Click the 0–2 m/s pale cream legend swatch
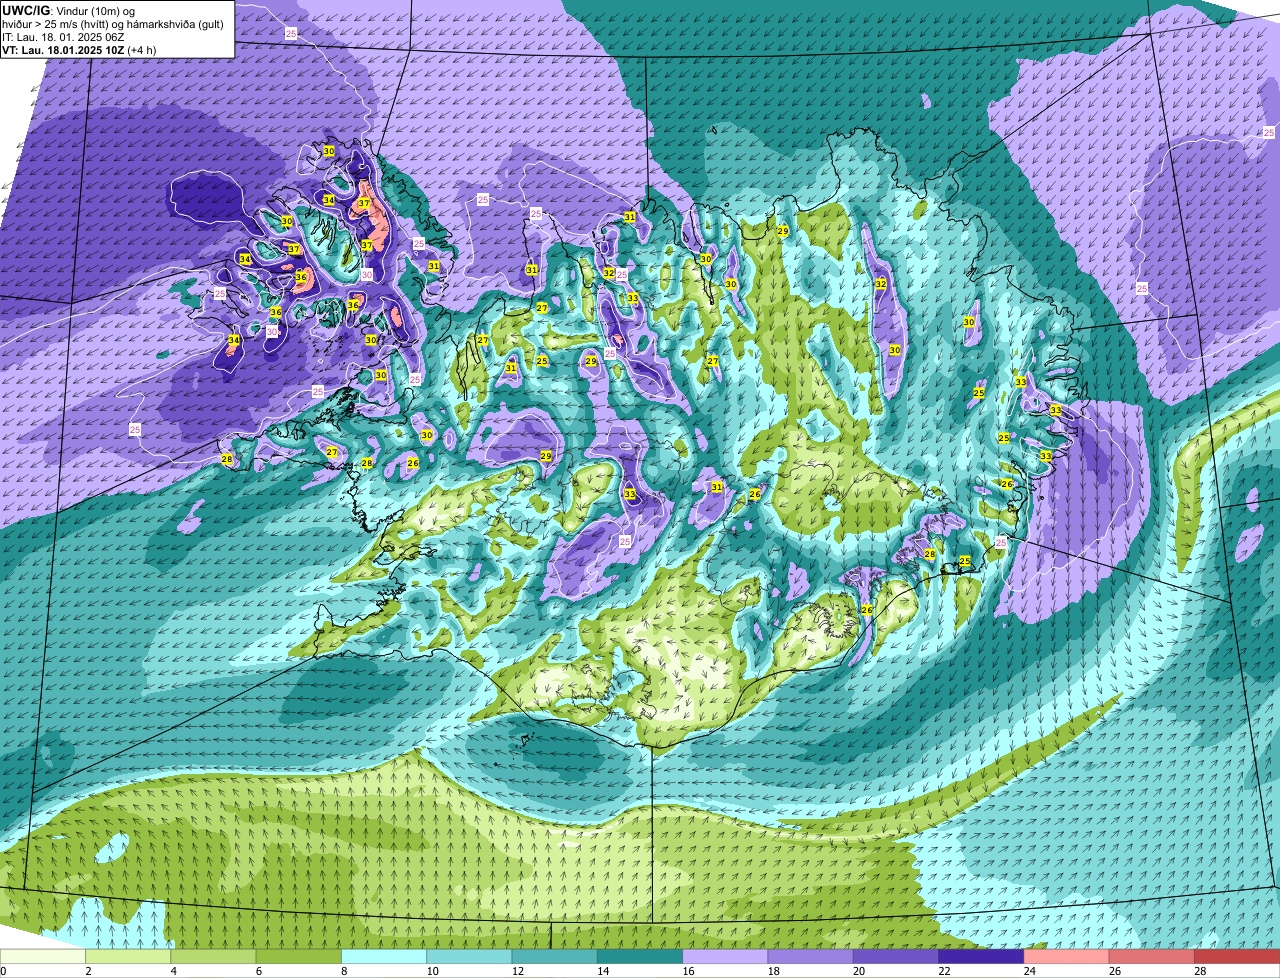The height and width of the screenshot is (978, 1280). coord(43,957)
